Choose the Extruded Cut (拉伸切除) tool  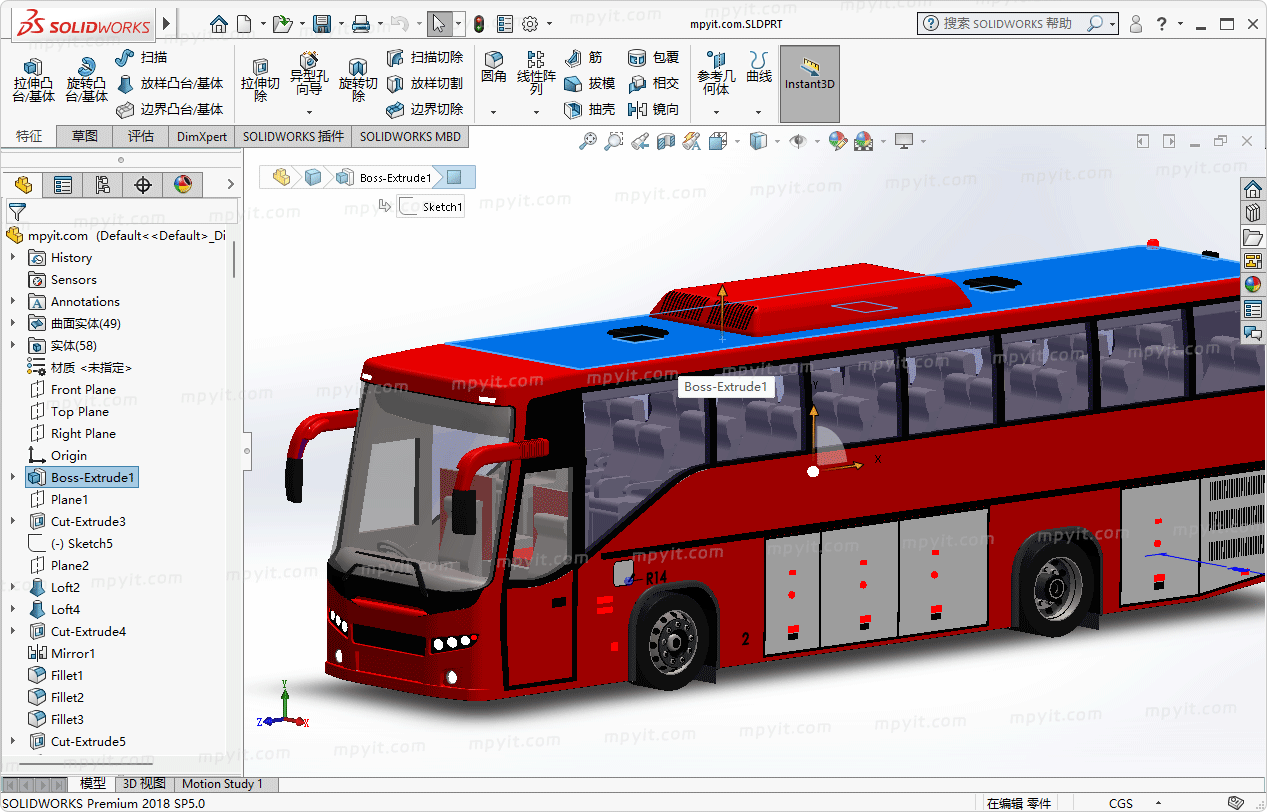(x=260, y=80)
